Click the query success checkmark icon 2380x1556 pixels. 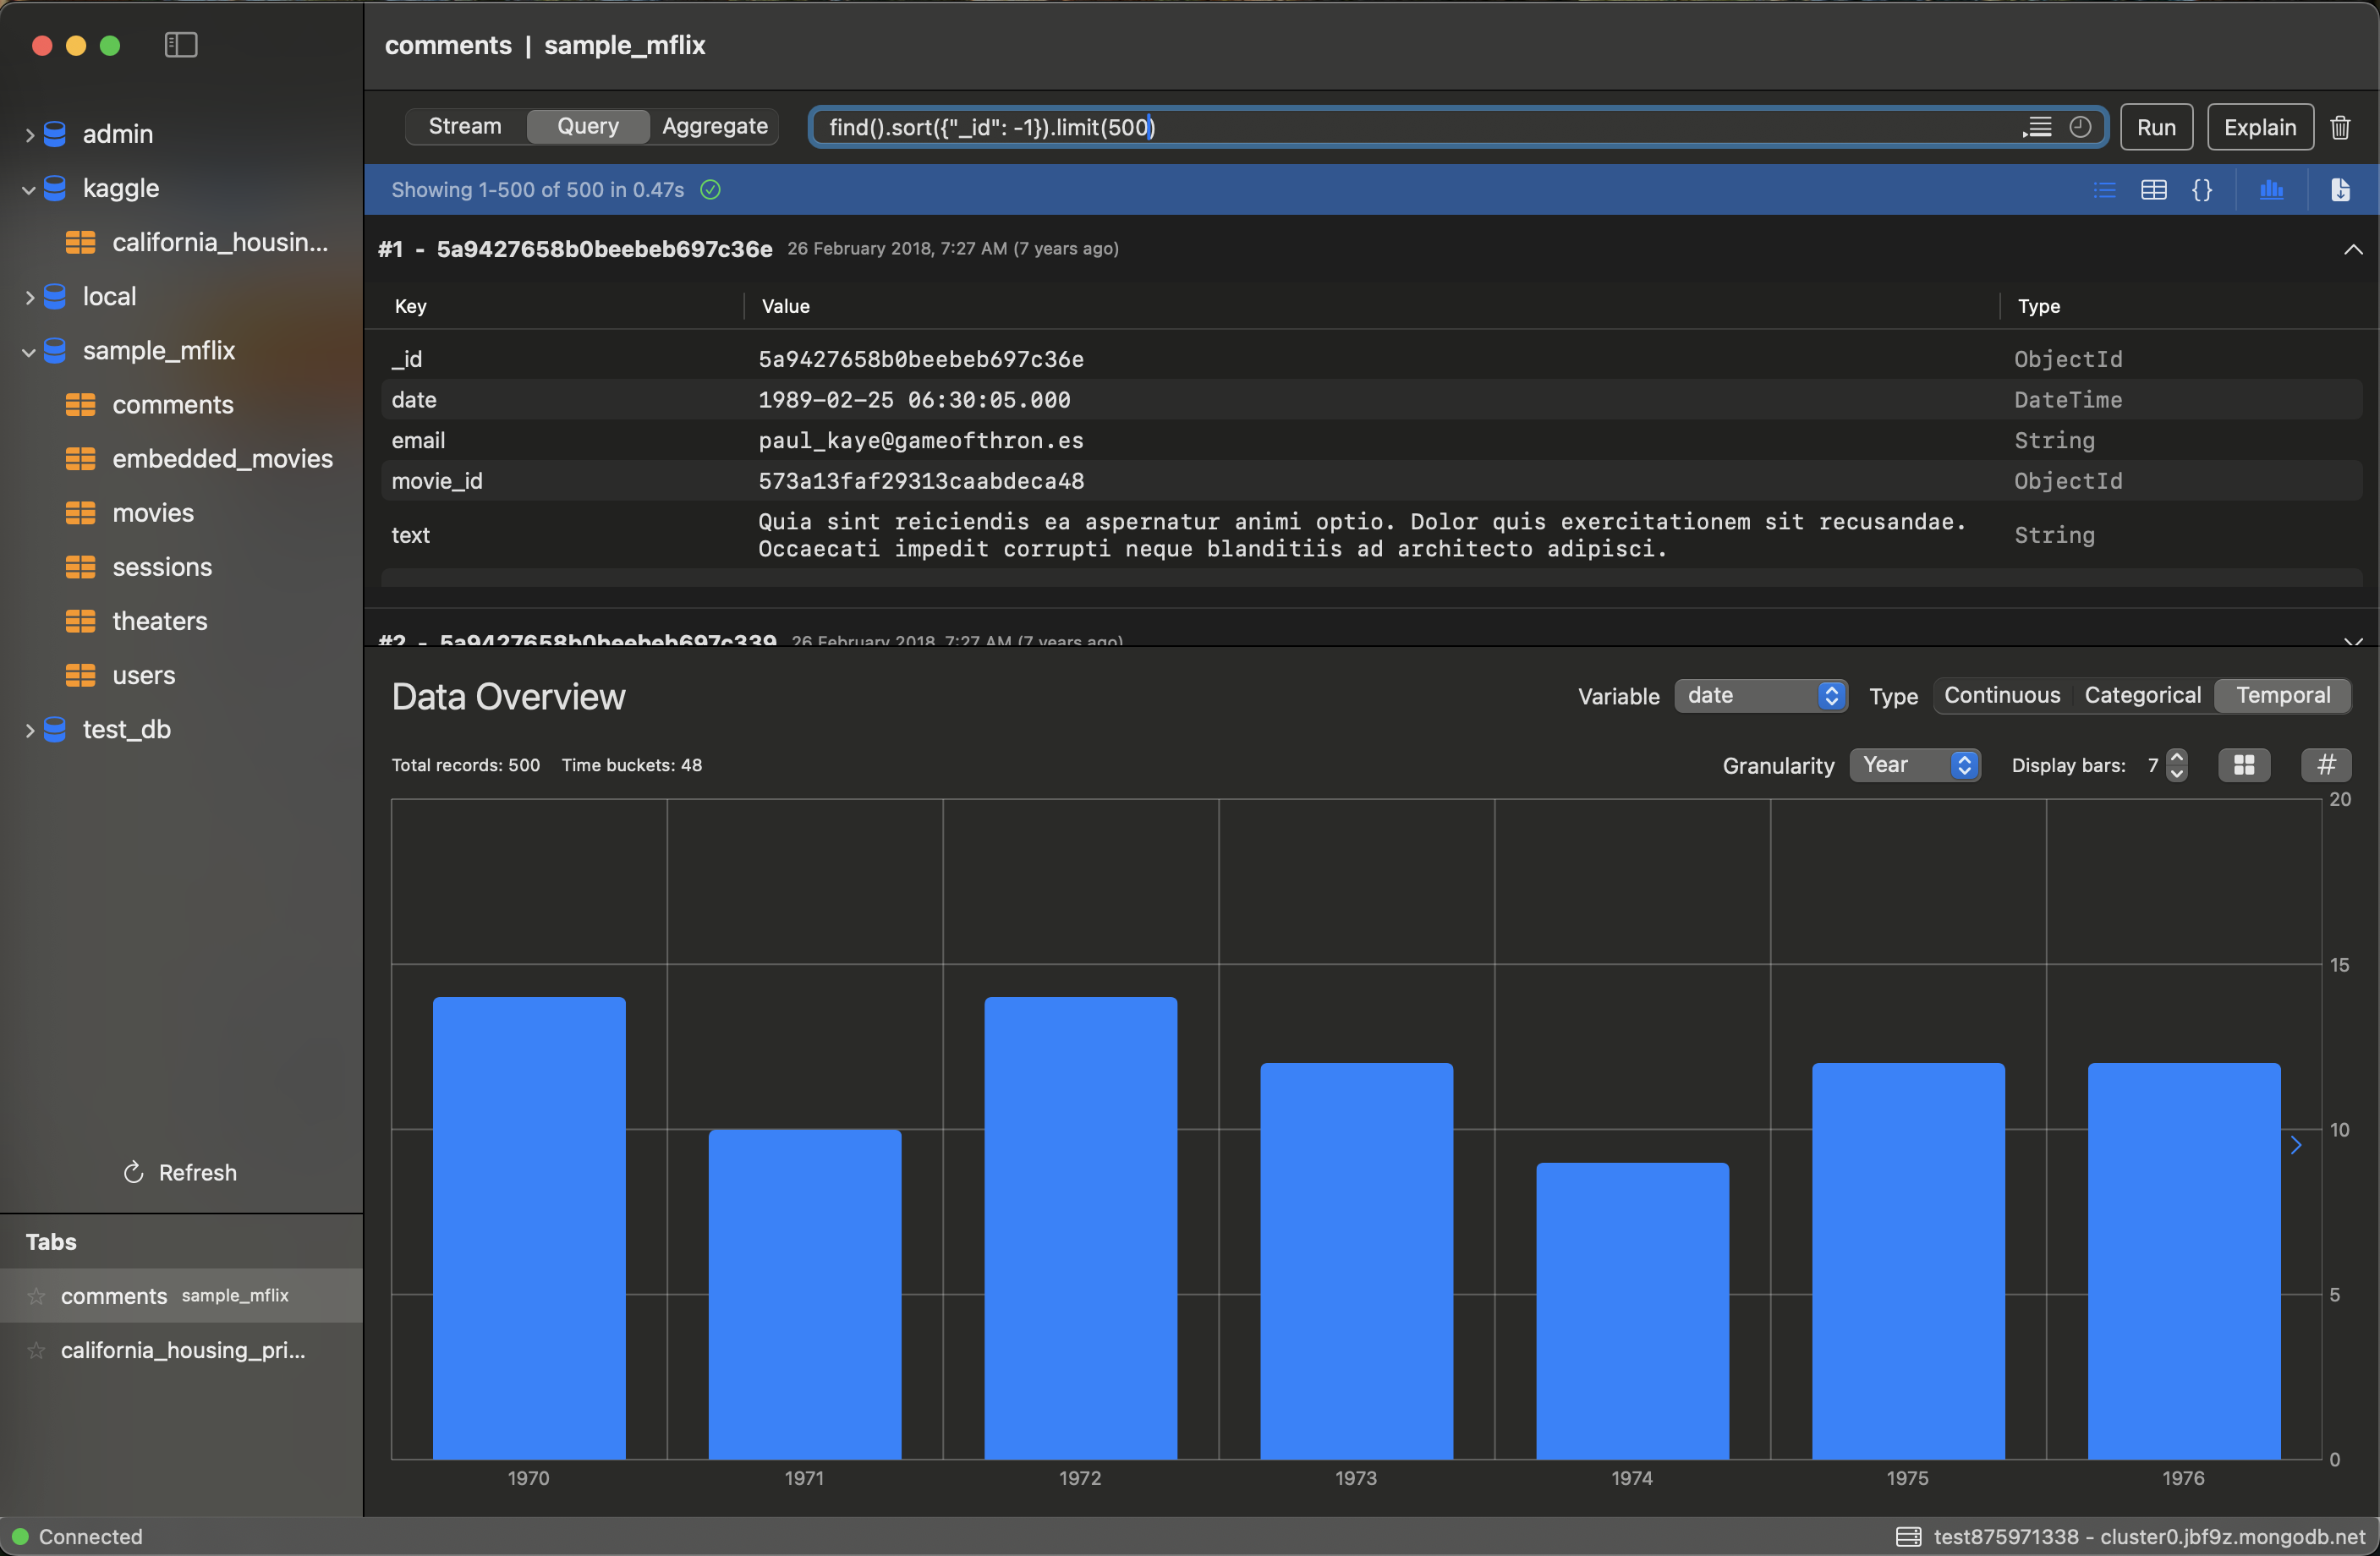click(710, 190)
